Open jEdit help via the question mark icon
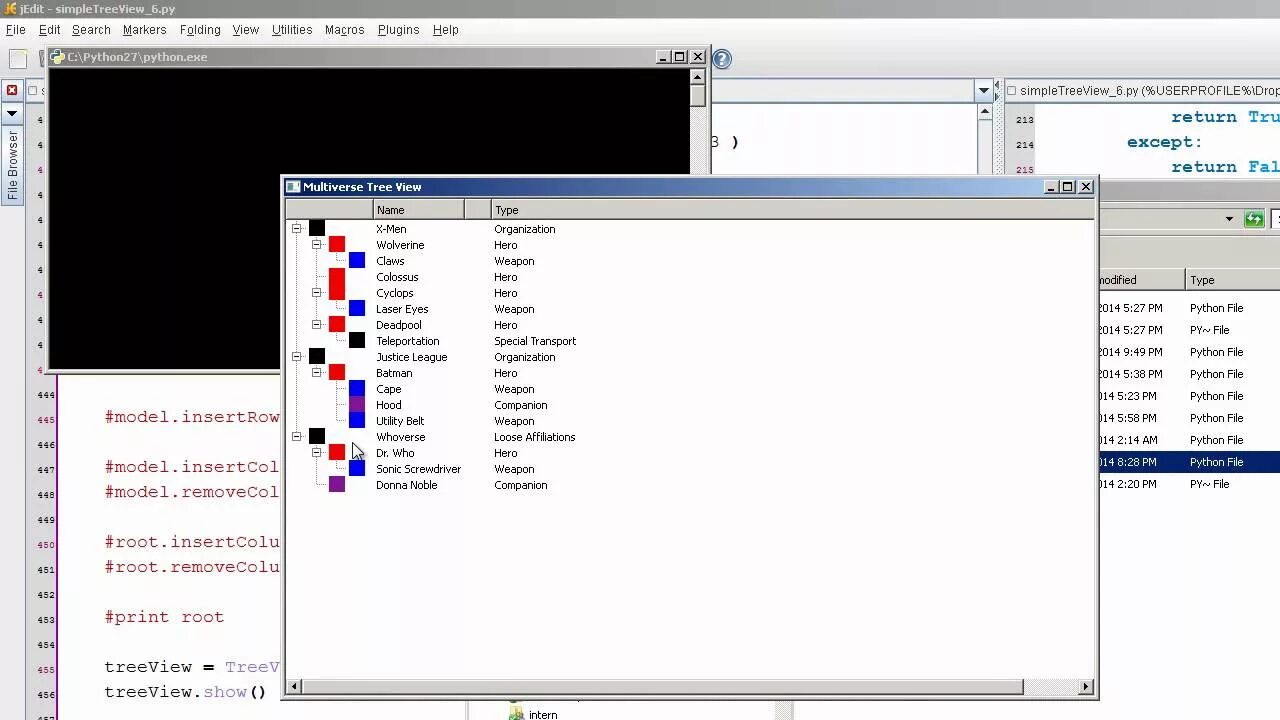Screen dimensions: 1280x720 pos(722,59)
